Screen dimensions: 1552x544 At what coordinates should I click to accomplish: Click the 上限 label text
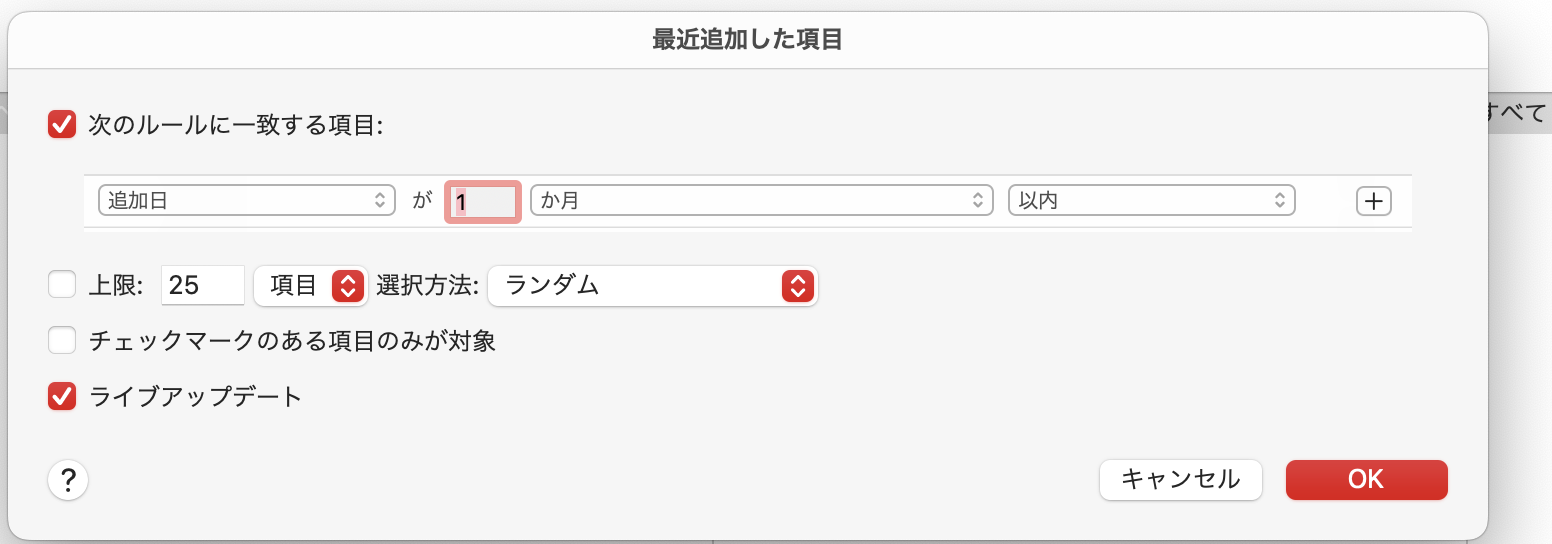coord(116,286)
